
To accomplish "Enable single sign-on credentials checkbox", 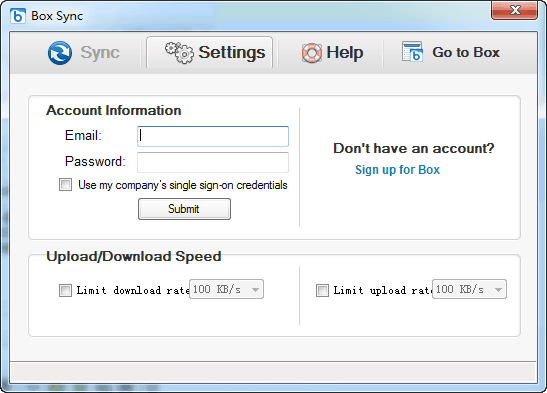I will point(65,184).
